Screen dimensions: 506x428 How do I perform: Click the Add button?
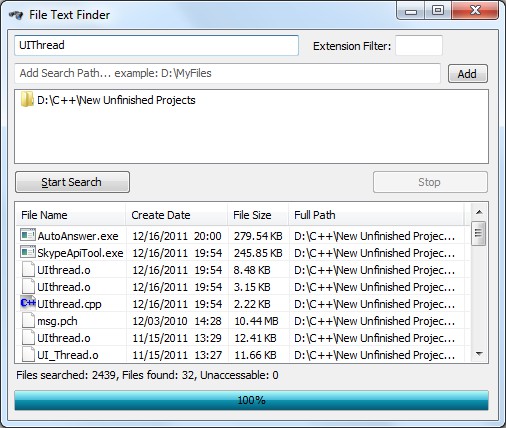tap(468, 74)
